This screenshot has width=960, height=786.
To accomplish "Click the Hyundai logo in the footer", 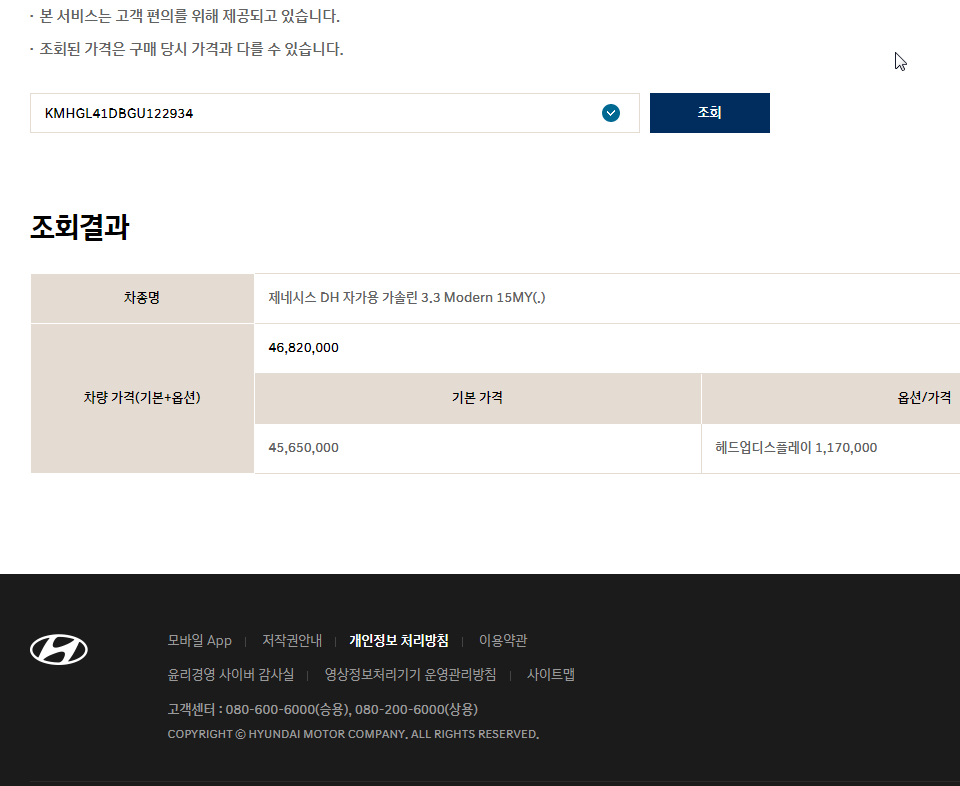I will coord(59,650).
